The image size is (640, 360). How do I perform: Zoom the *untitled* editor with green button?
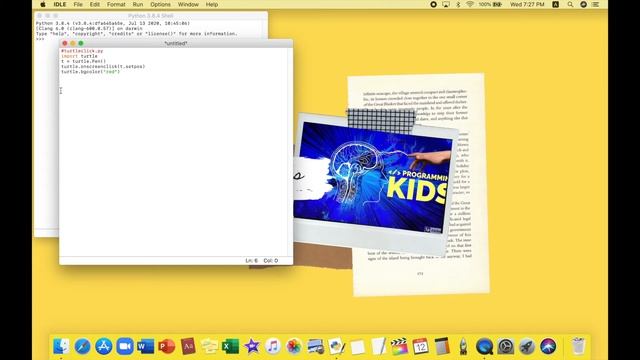81,43
